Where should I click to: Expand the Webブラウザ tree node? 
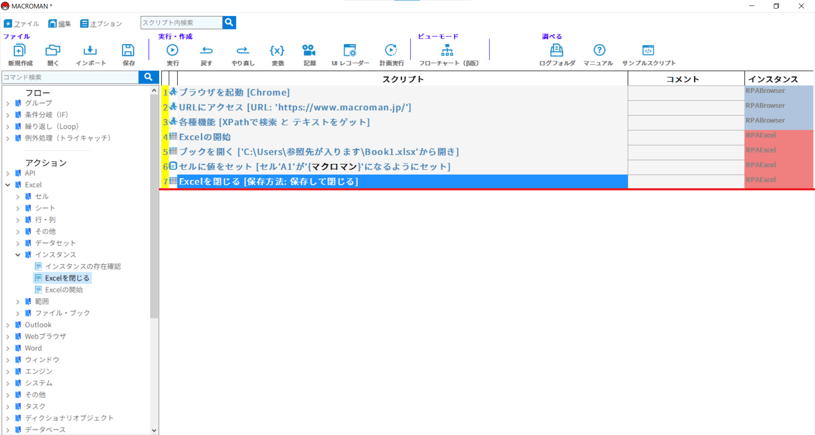(x=8, y=336)
